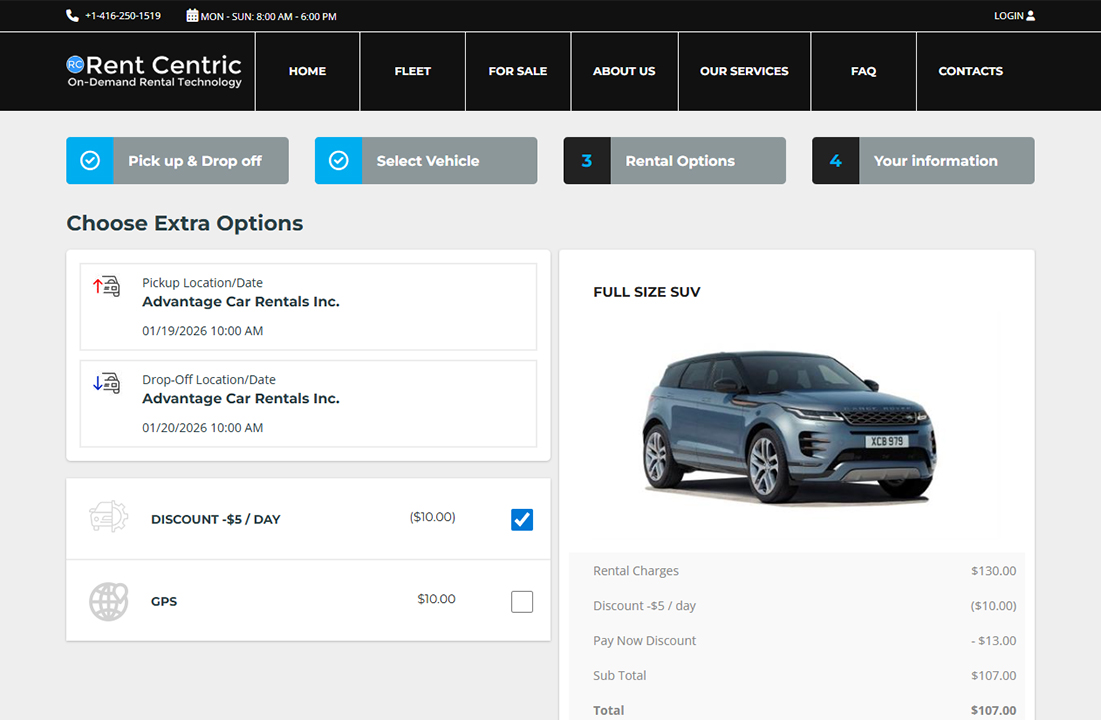Click the checkmark badge on Select Vehicle step
Viewport: 1101px width, 720px height.
point(338,160)
